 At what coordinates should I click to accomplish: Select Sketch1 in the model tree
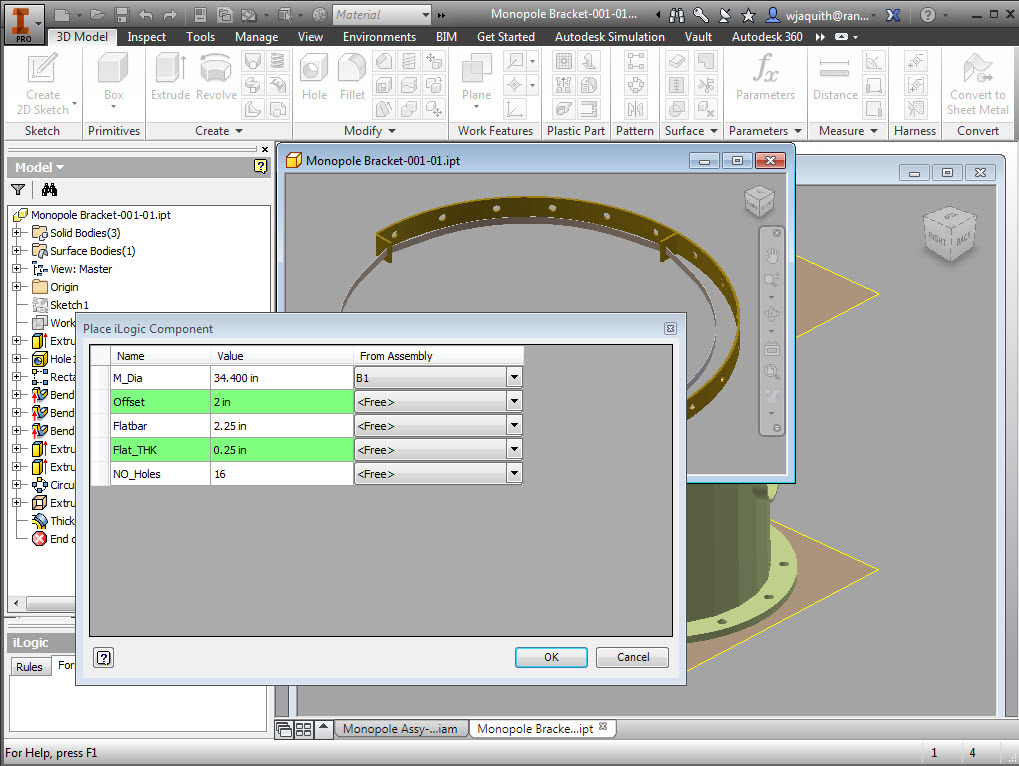[x=69, y=305]
